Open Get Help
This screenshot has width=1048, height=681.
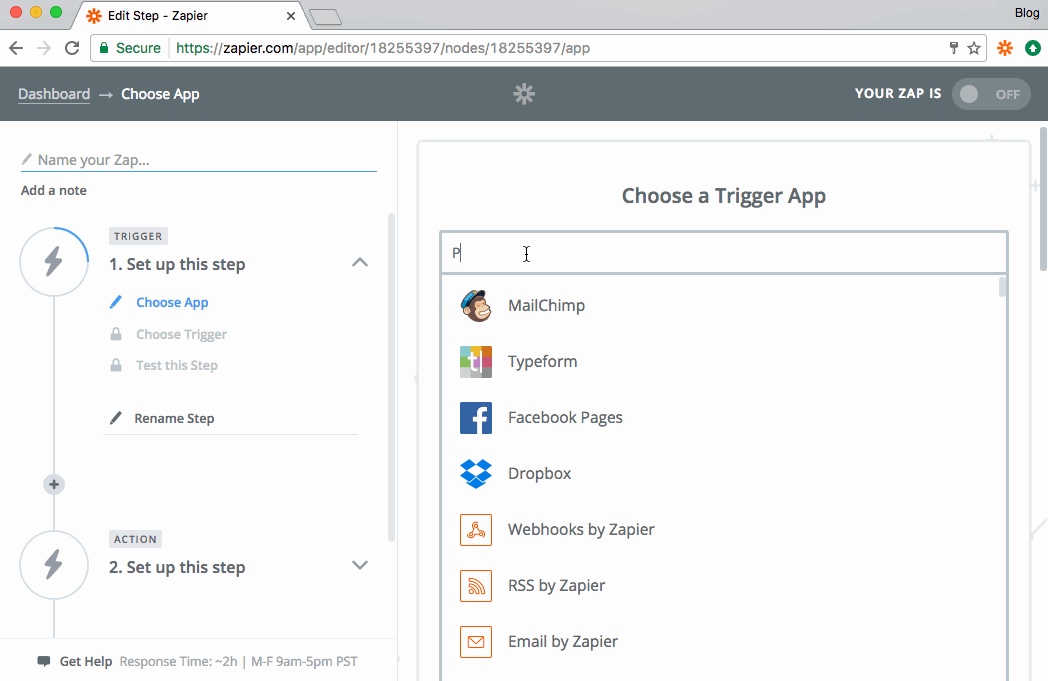tap(86, 662)
